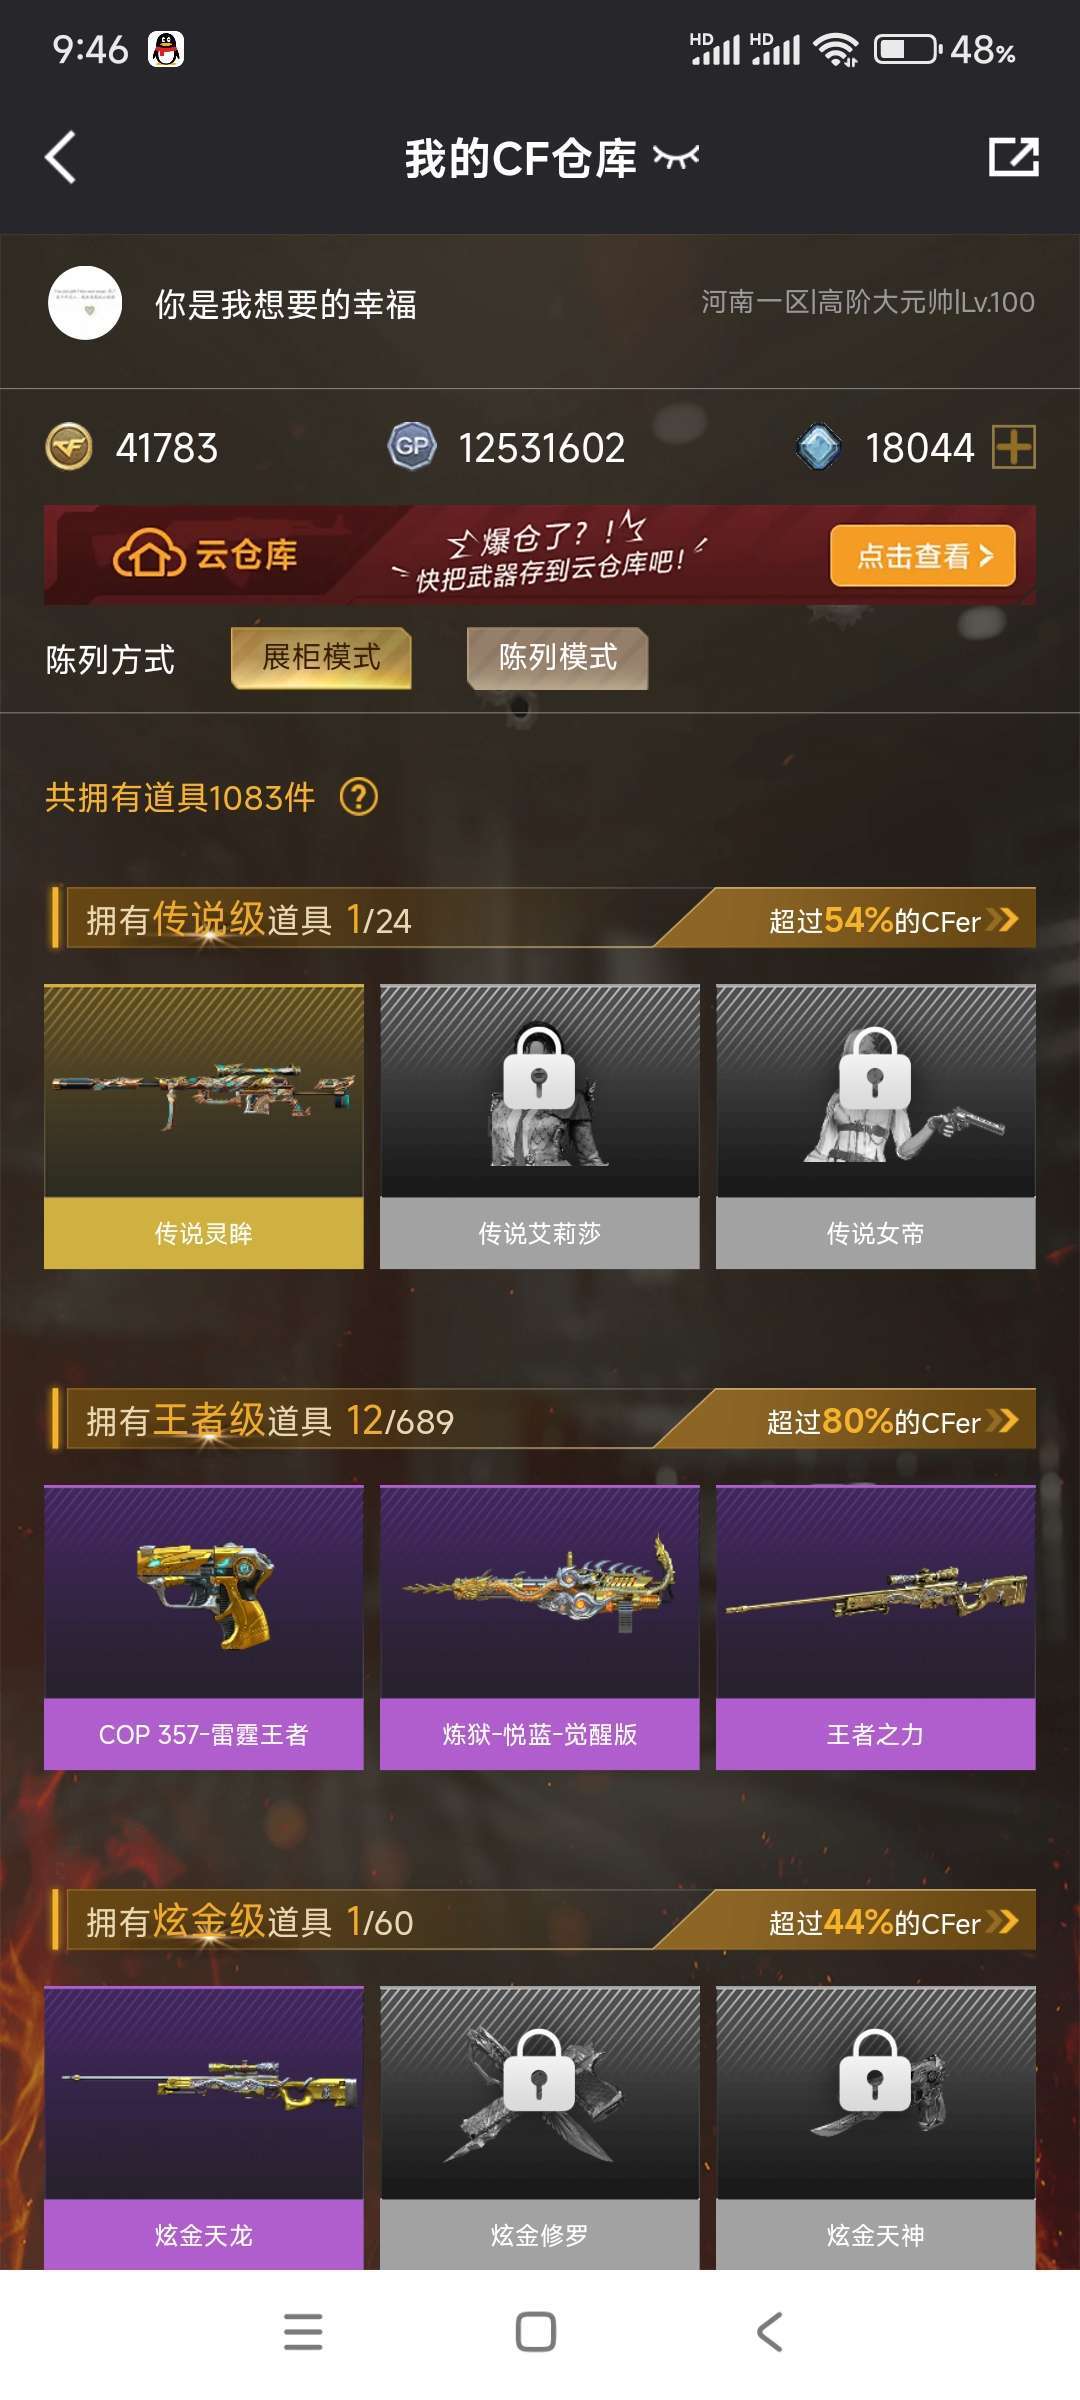The width and height of the screenshot is (1080, 2400).
Task: Add diamonds with the plus icon
Action: click(1013, 446)
